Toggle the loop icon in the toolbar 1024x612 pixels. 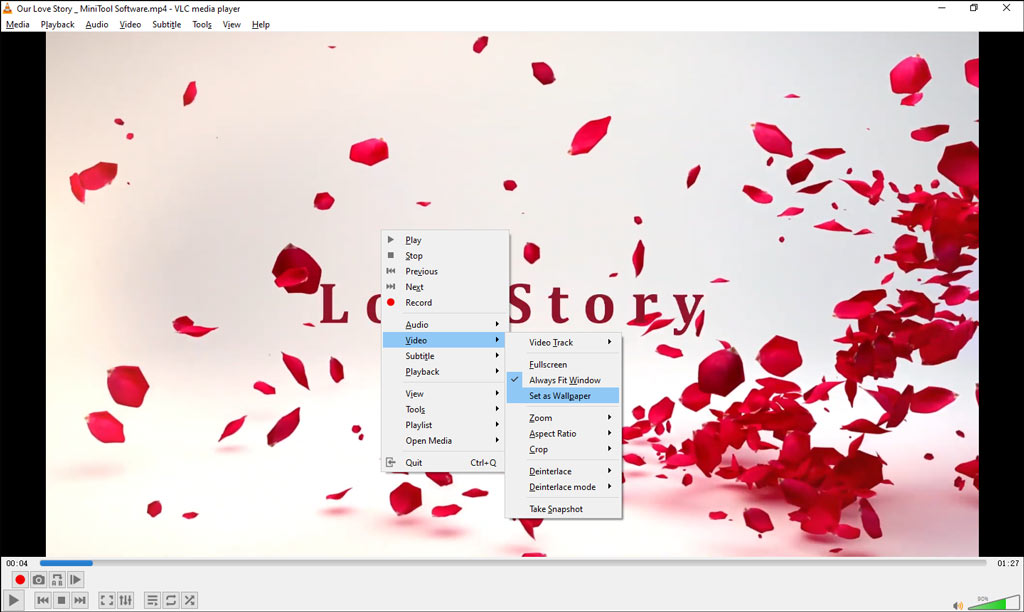(170, 600)
